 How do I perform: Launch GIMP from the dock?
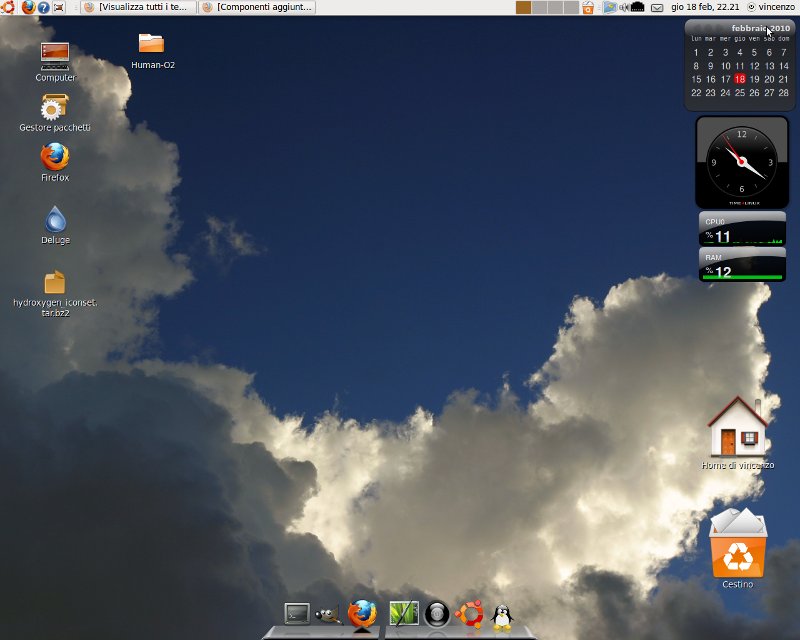point(328,614)
